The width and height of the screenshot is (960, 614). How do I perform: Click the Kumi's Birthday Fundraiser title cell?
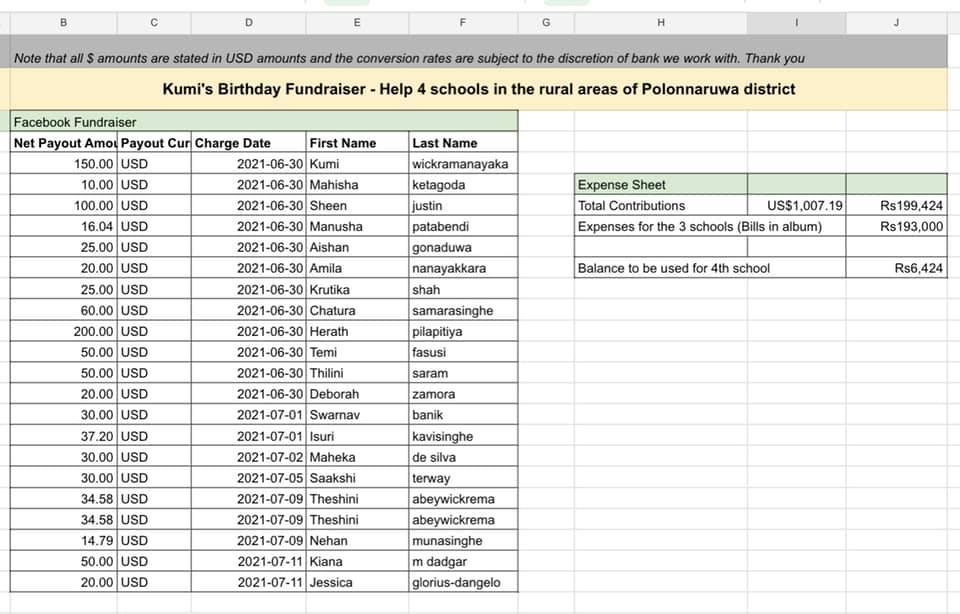click(x=479, y=89)
